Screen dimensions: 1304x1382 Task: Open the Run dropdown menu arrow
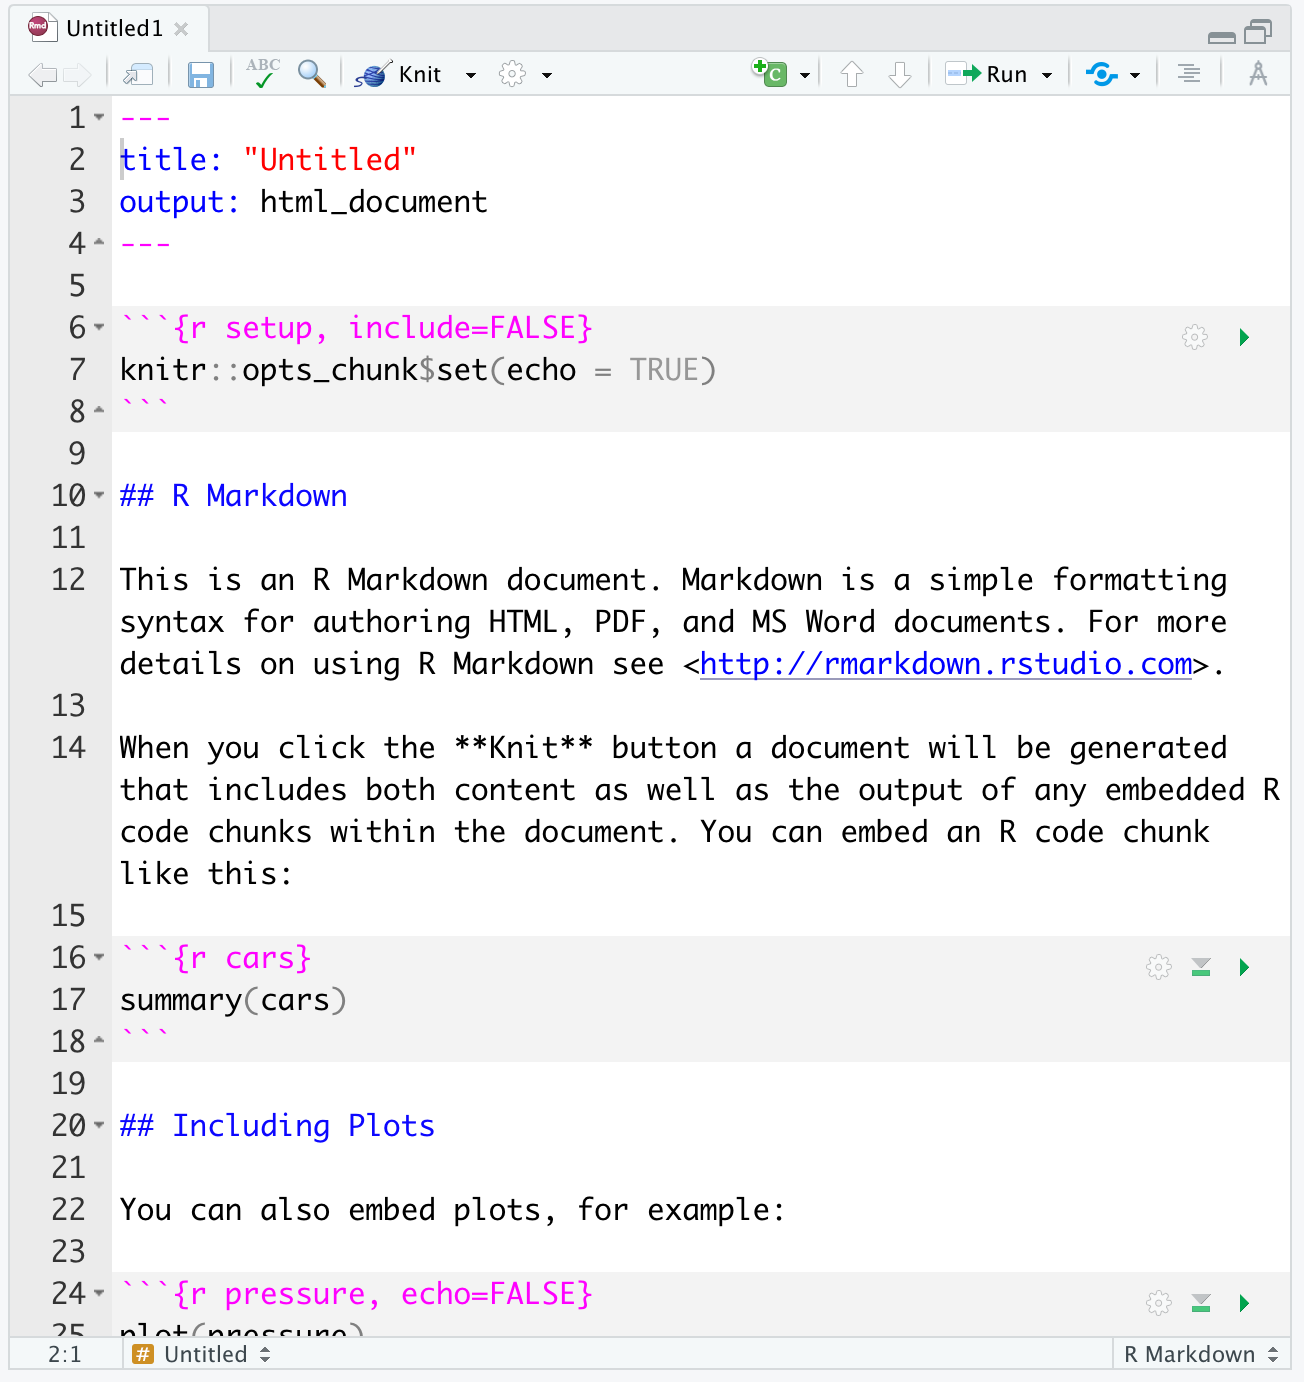click(x=1047, y=75)
